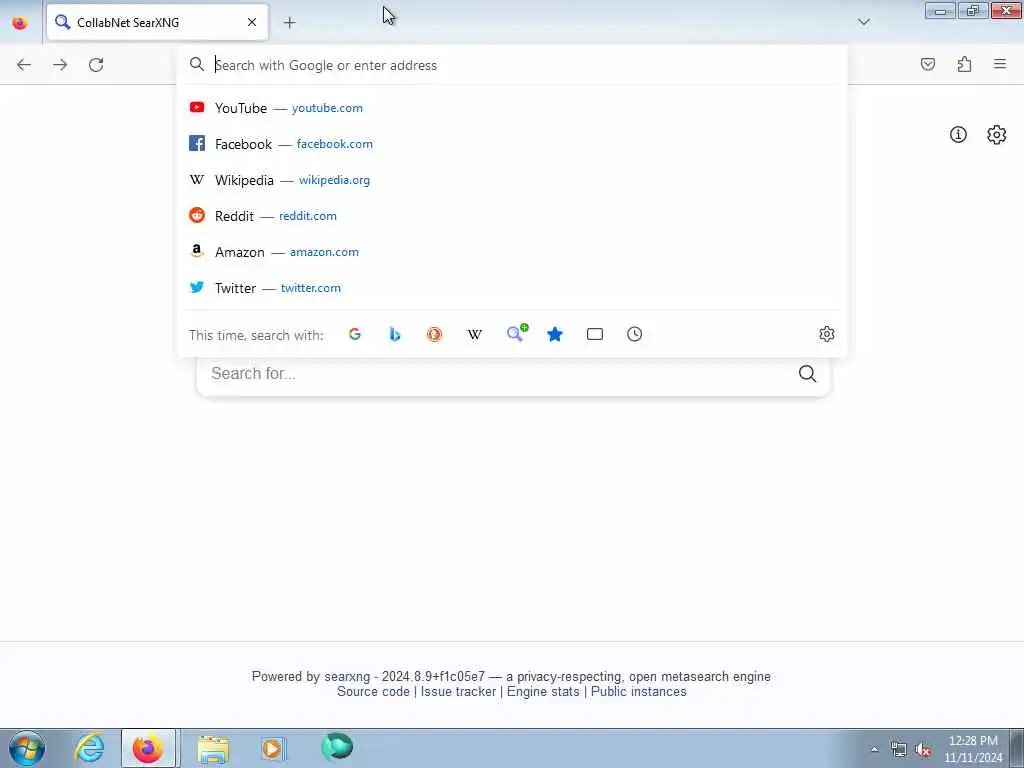Choose the Facebook suggestion
The width and height of the screenshot is (1024, 768).
pos(512,144)
